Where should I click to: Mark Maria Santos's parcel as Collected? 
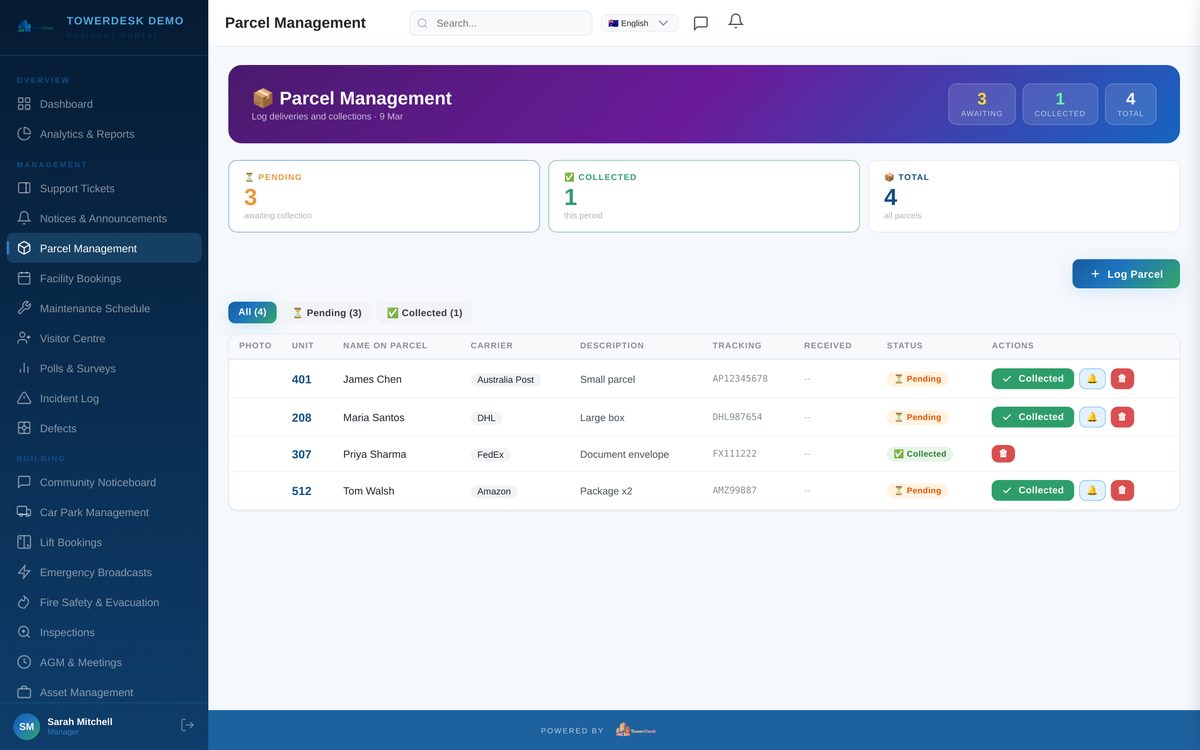[1032, 416]
